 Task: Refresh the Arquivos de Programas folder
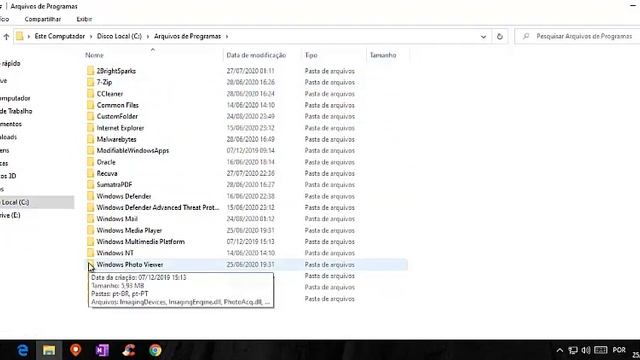500,36
